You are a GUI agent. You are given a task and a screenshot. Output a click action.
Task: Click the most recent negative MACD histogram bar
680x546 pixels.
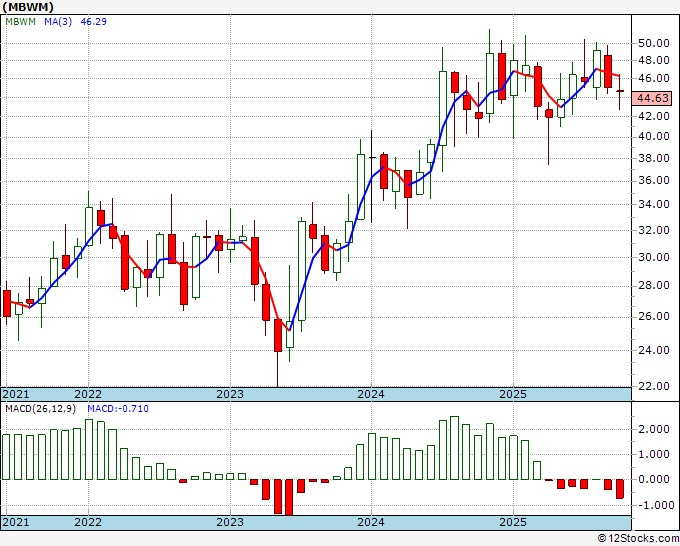pos(620,489)
